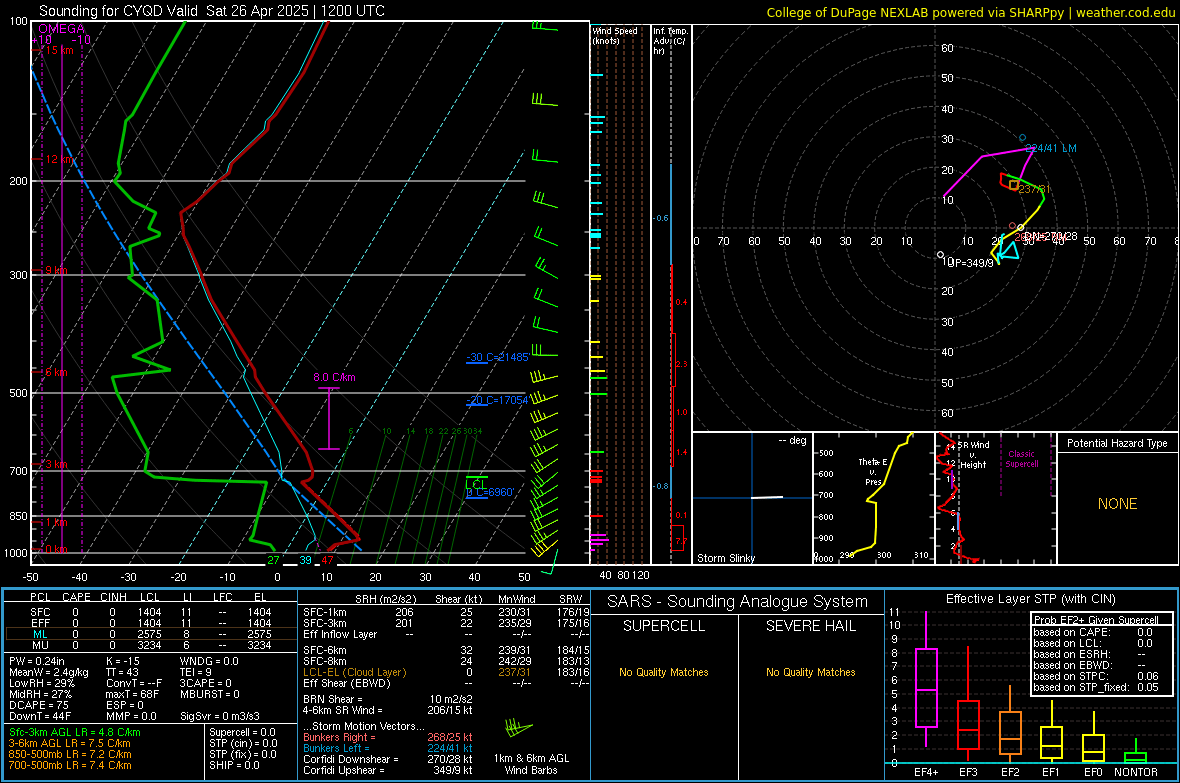Image resolution: width=1180 pixels, height=783 pixels.
Task: Click the 'SFC-6km' kinematics row
Action: click(x=446, y=650)
